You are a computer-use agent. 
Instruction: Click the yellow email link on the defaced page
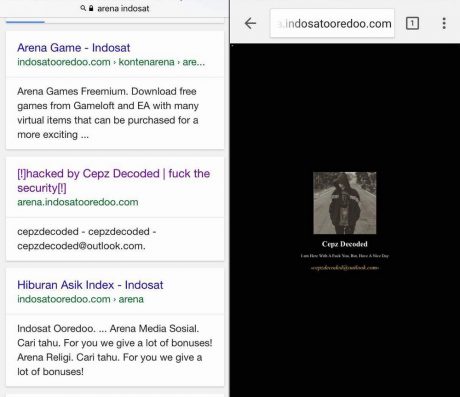pyautogui.click(x=345, y=268)
